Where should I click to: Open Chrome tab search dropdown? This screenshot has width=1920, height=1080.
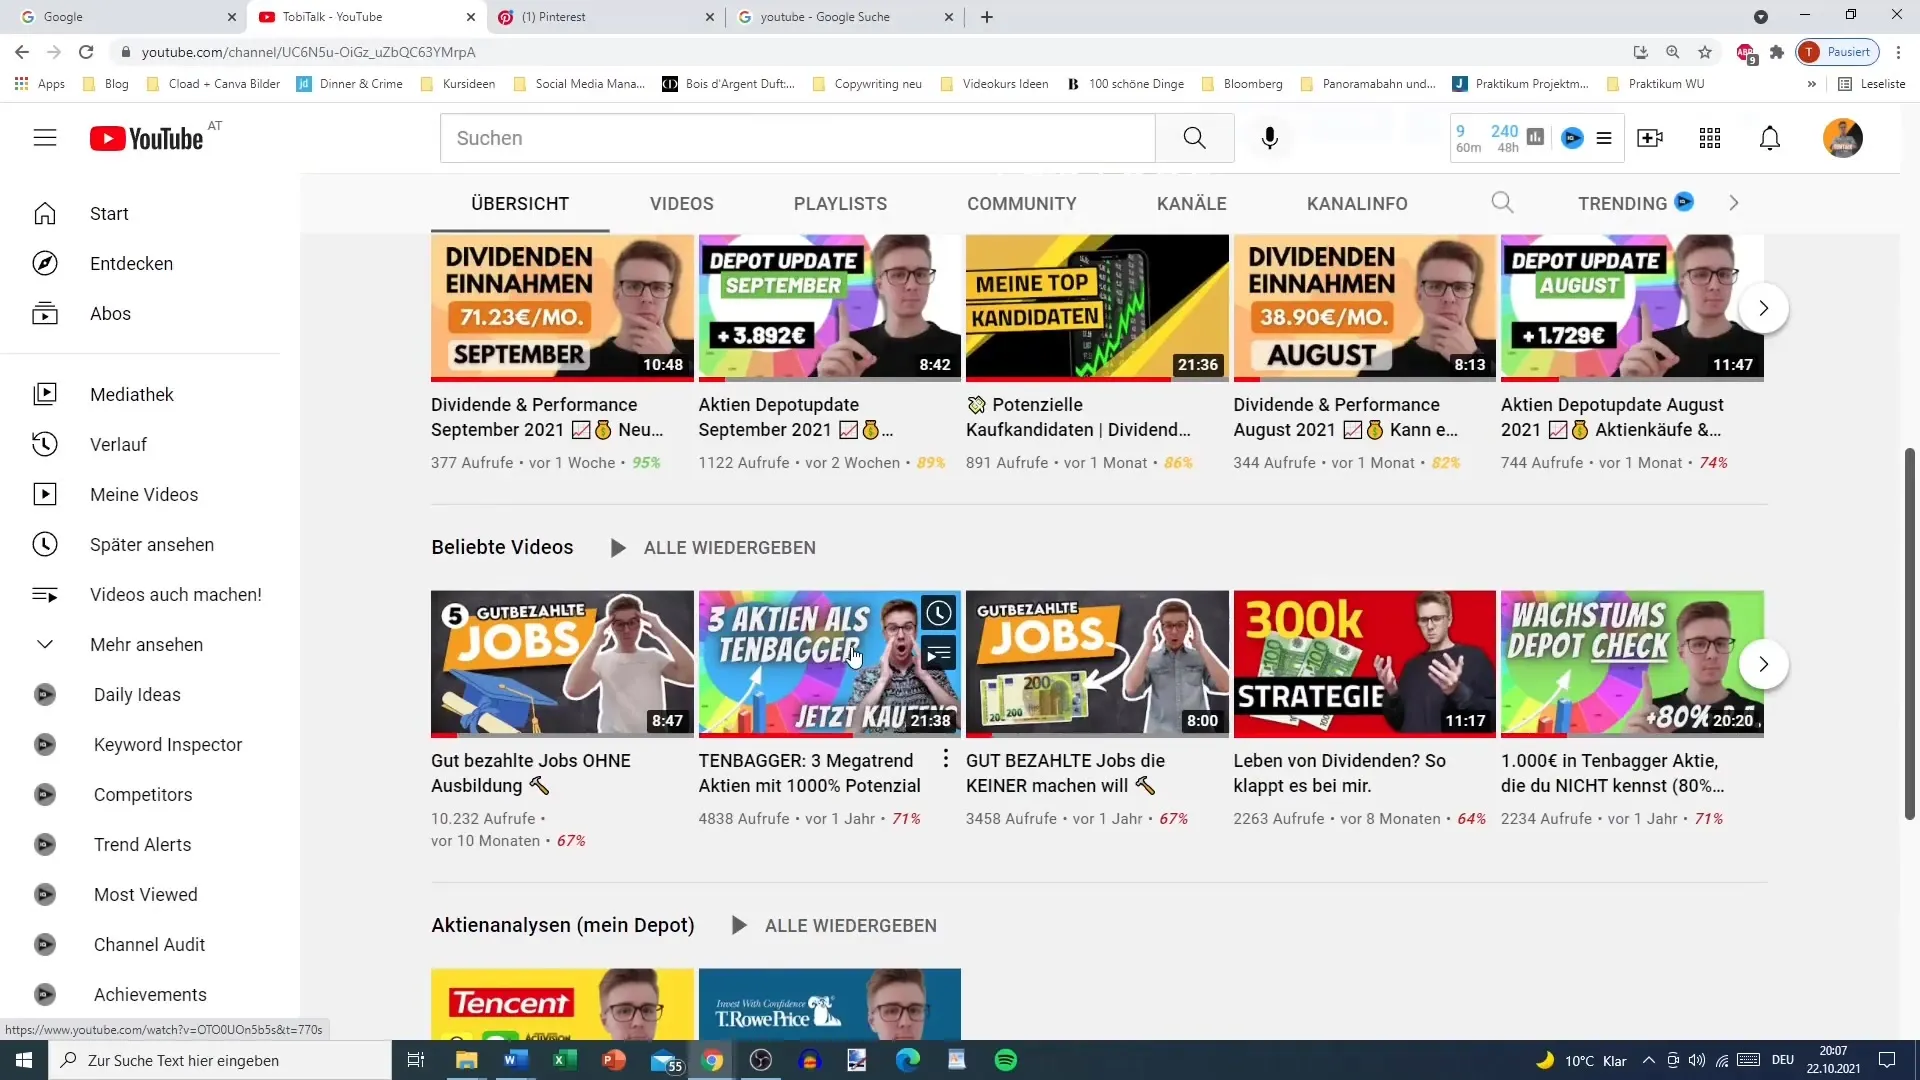[1761, 17]
